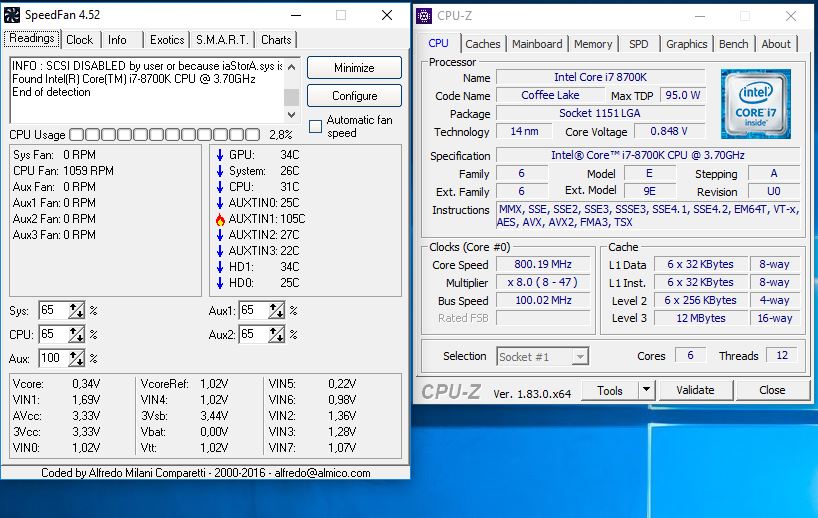Switch to the Mainboard tab in CPU-Z
818x518 pixels.
[x=537, y=44]
